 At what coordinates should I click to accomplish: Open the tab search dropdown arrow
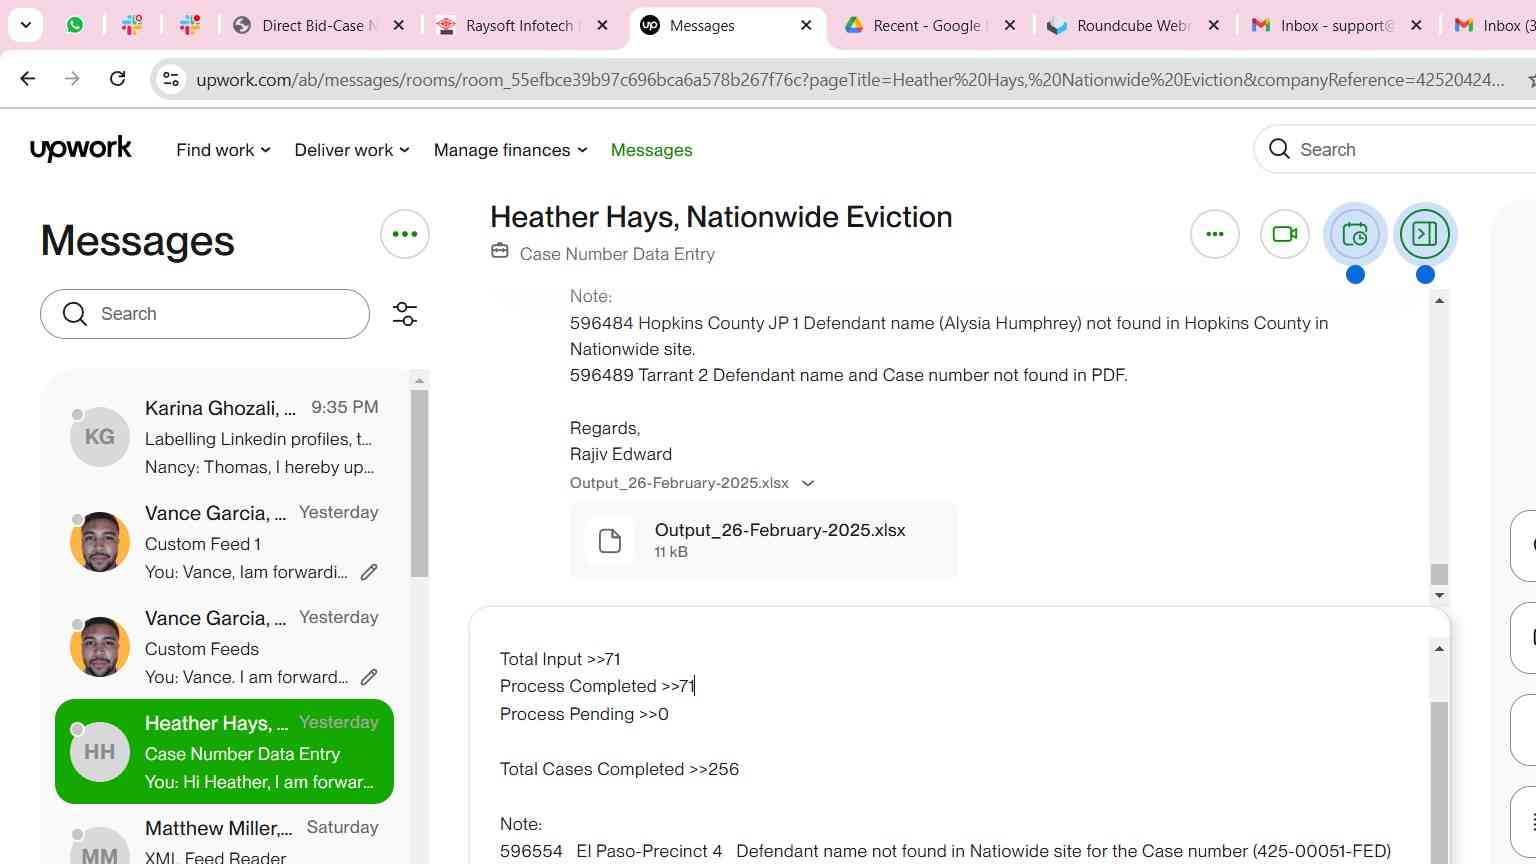point(25,25)
